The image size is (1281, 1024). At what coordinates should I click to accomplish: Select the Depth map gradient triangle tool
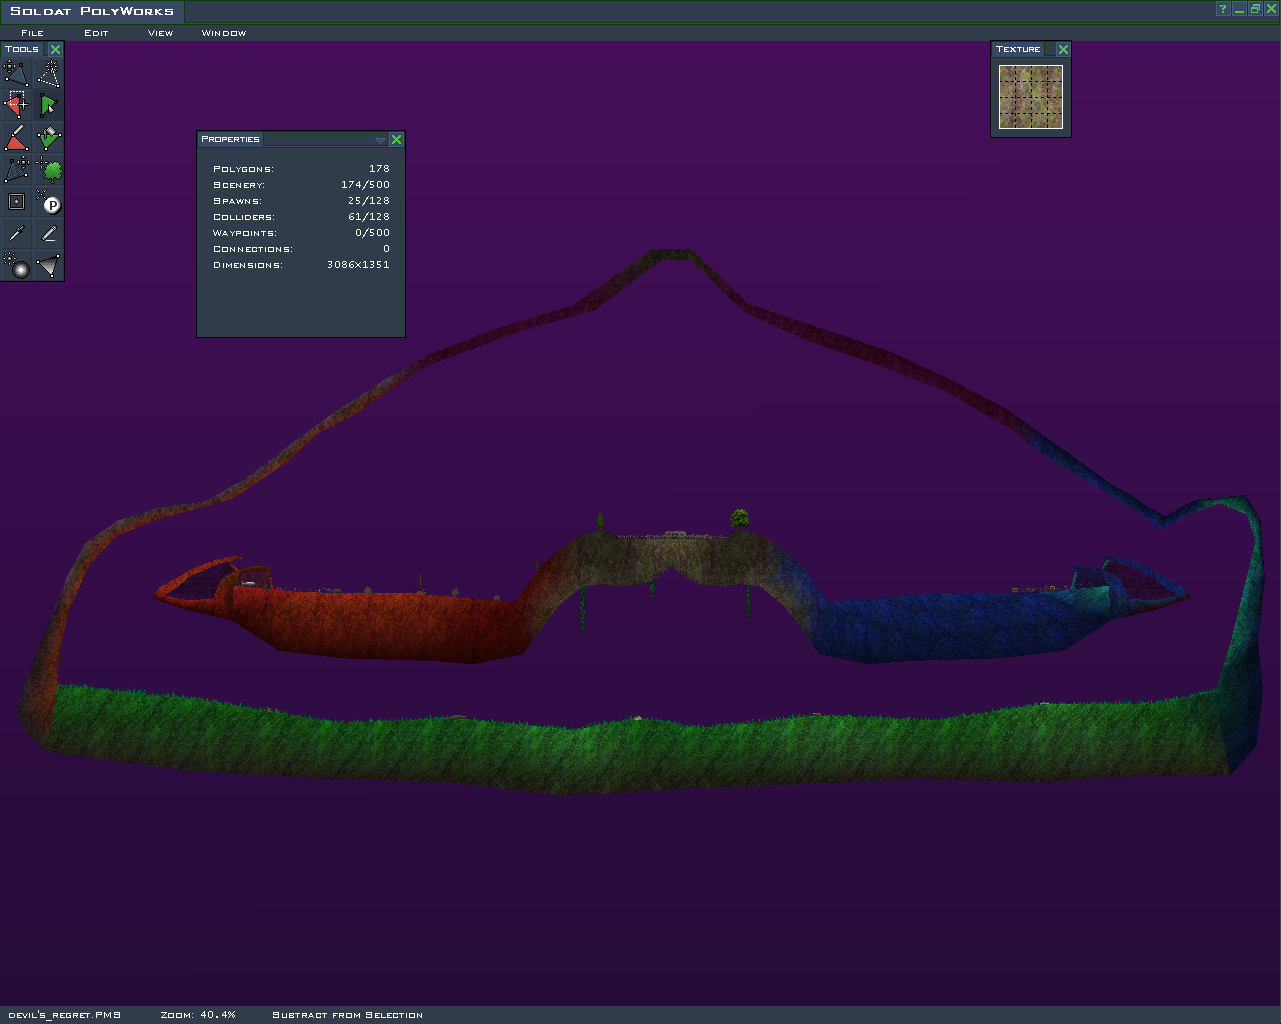point(48,266)
